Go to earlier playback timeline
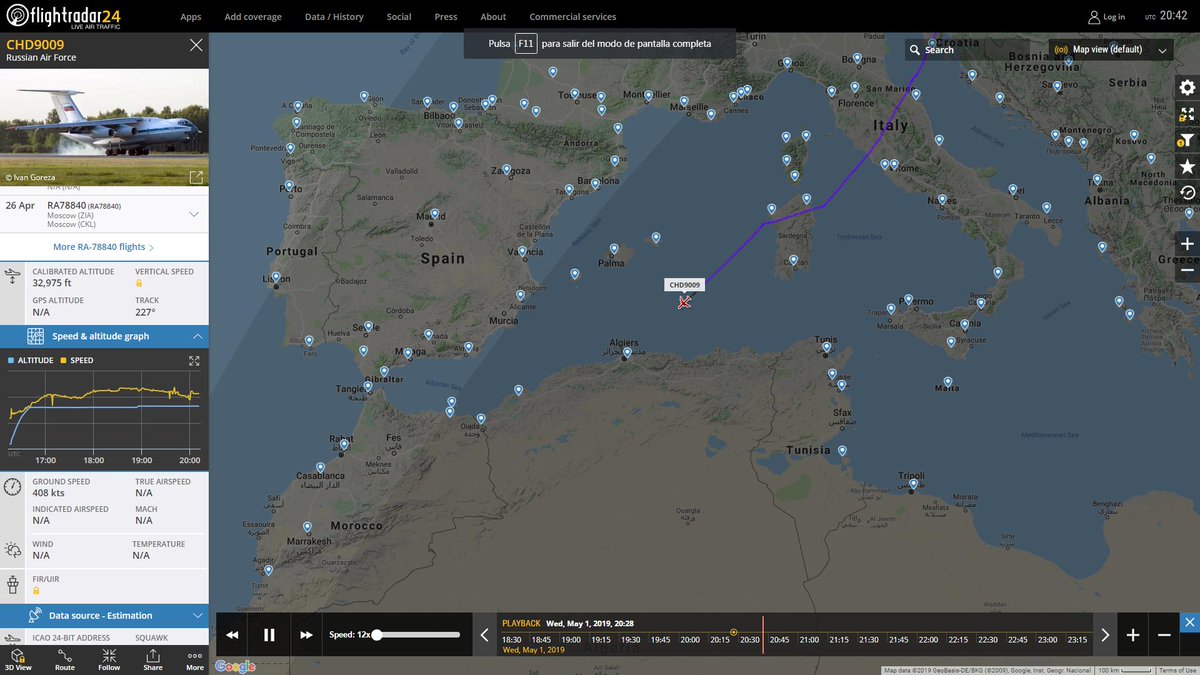Image resolution: width=1200 pixels, height=675 pixels. tap(485, 635)
